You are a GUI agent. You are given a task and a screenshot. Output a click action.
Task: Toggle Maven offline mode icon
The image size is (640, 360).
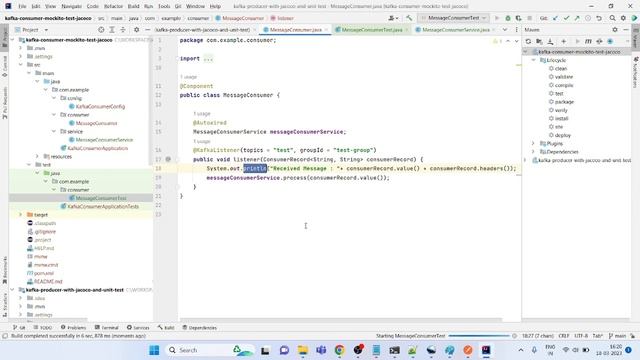pos(599,41)
